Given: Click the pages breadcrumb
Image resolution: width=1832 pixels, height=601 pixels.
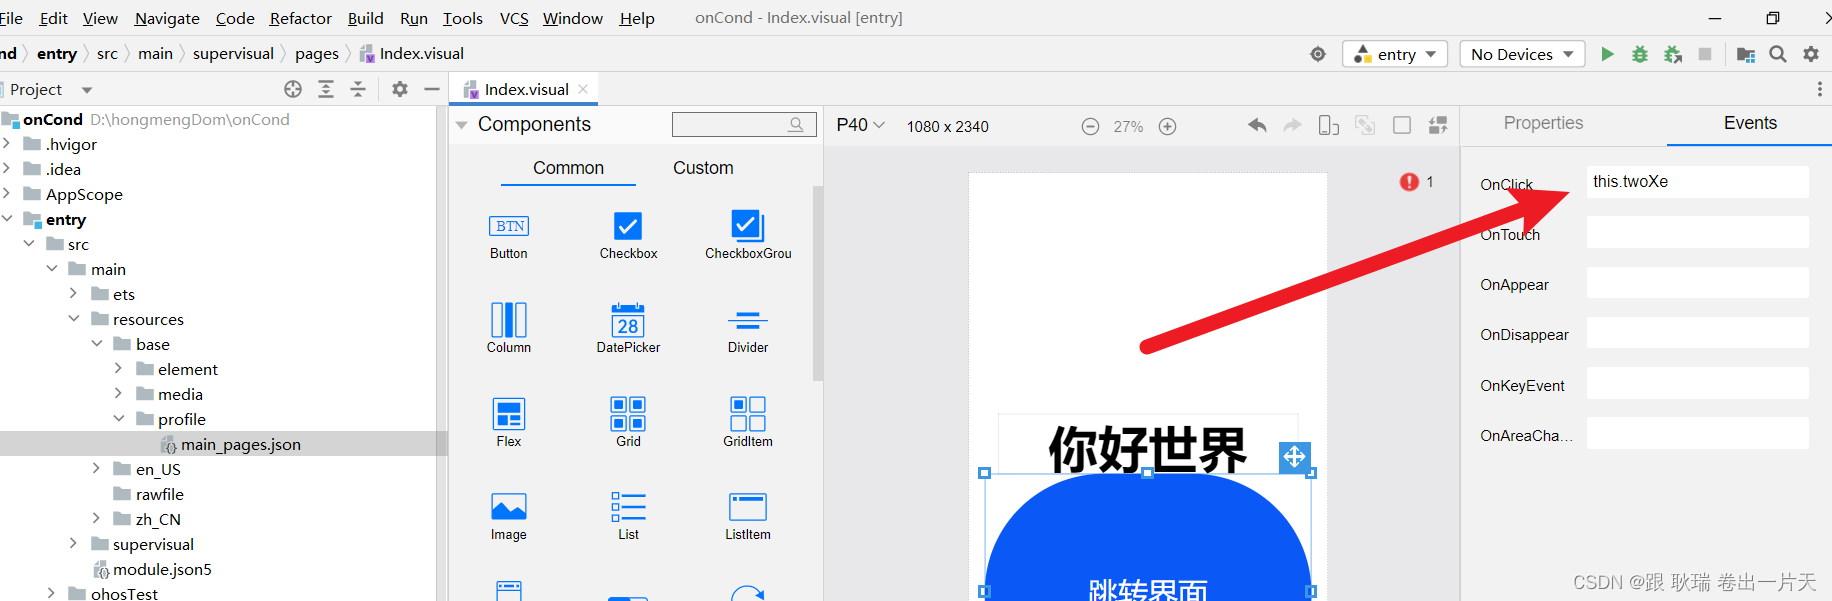Looking at the screenshot, I should (317, 54).
